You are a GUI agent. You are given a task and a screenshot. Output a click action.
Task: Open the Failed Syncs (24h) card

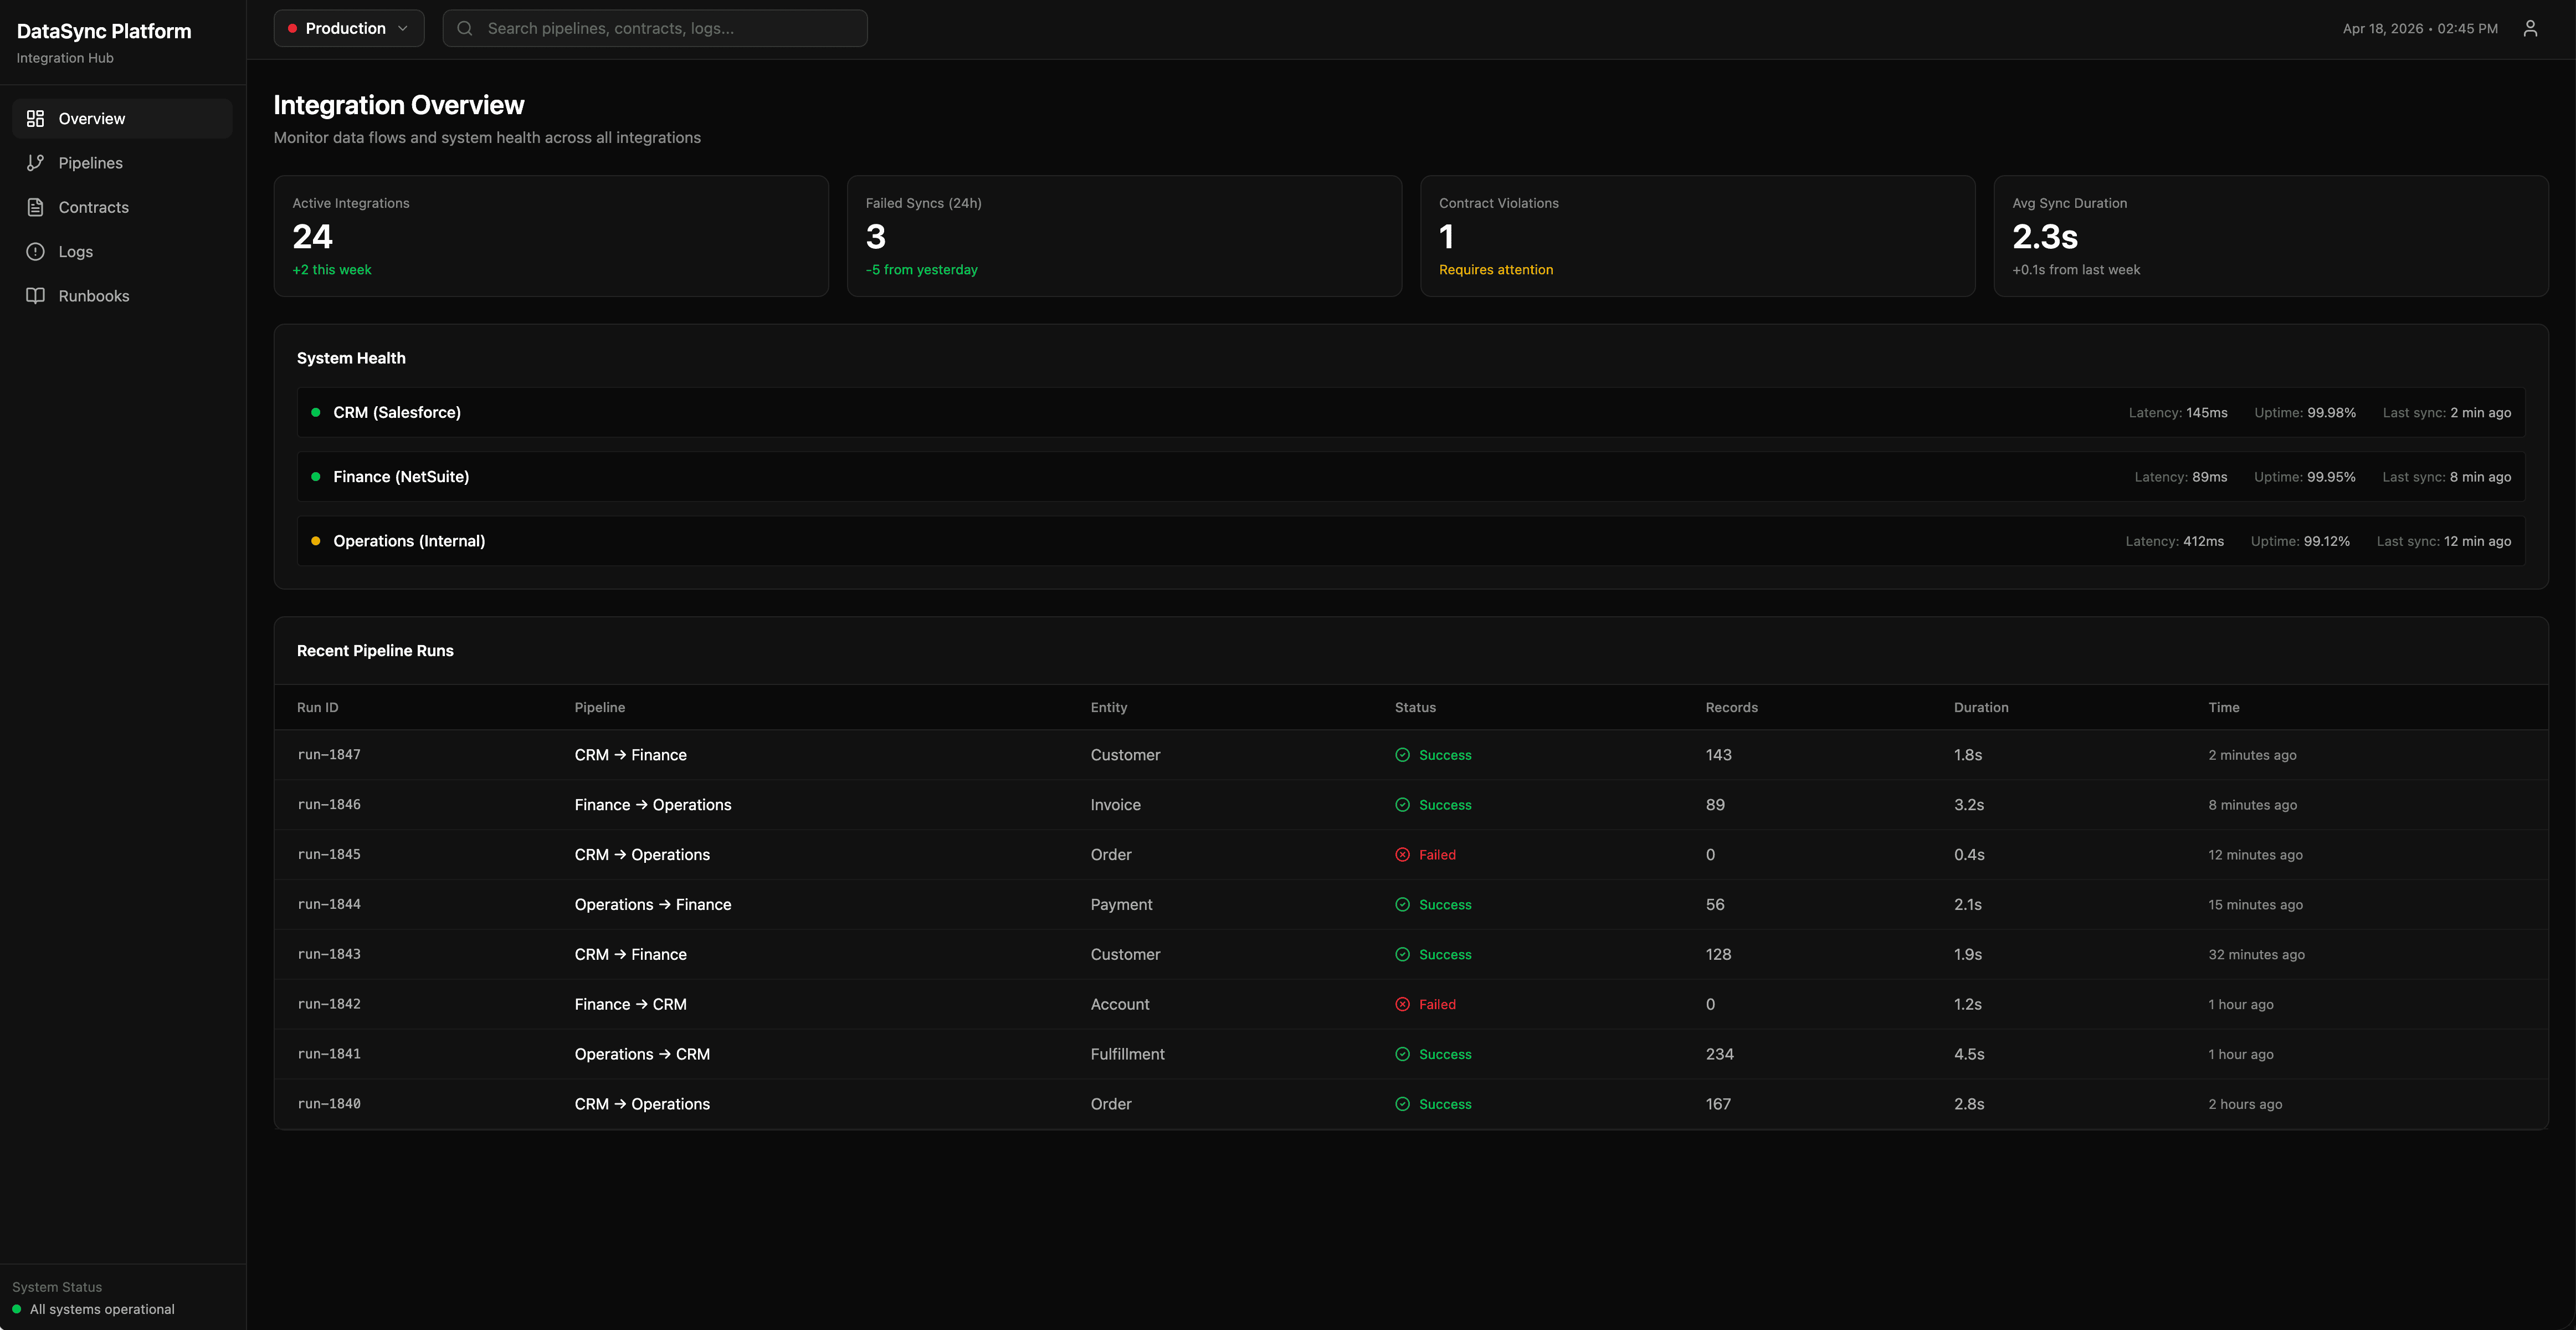[x=1124, y=236]
